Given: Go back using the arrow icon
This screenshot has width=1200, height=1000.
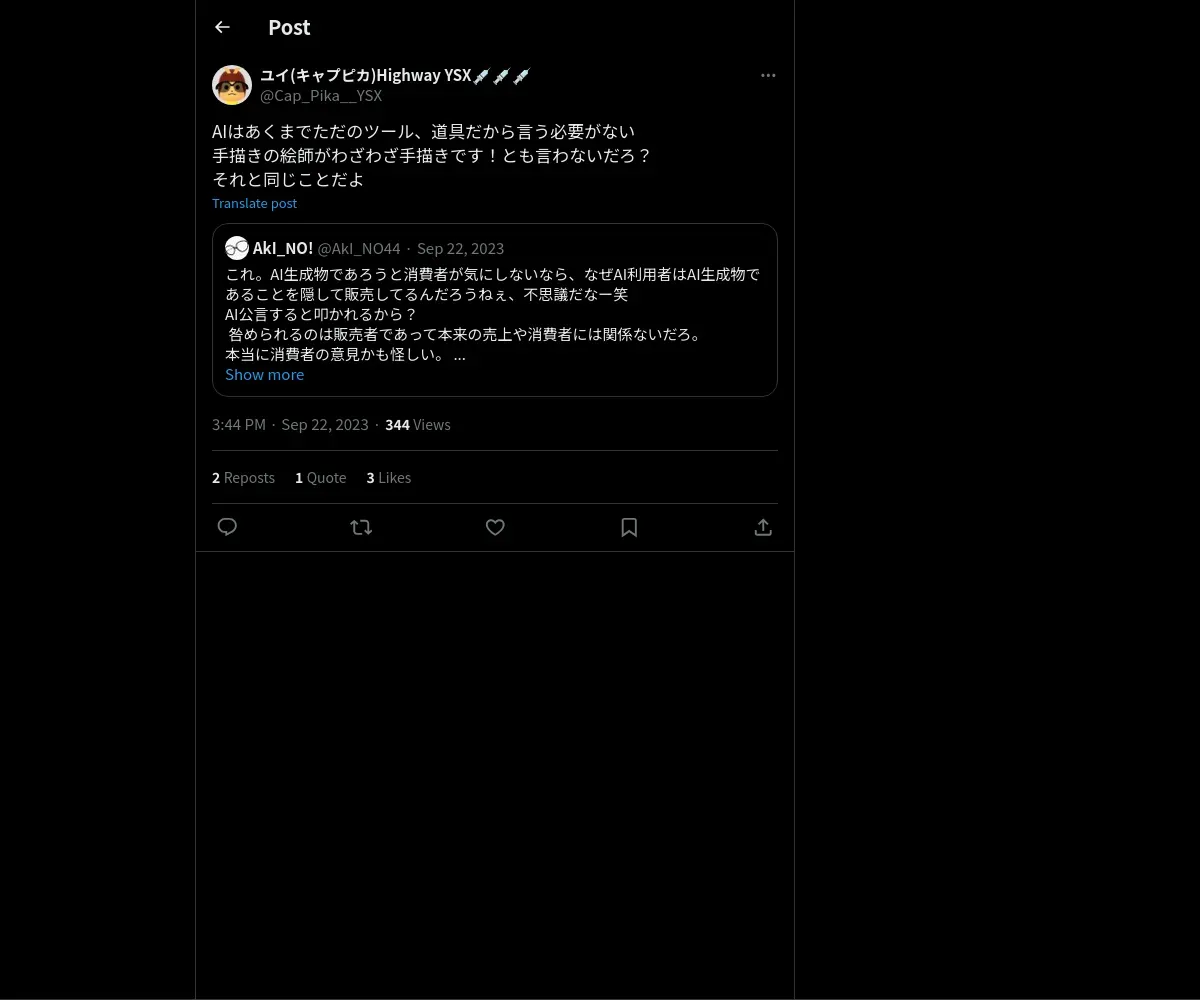Looking at the screenshot, I should (x=222, y=28).
